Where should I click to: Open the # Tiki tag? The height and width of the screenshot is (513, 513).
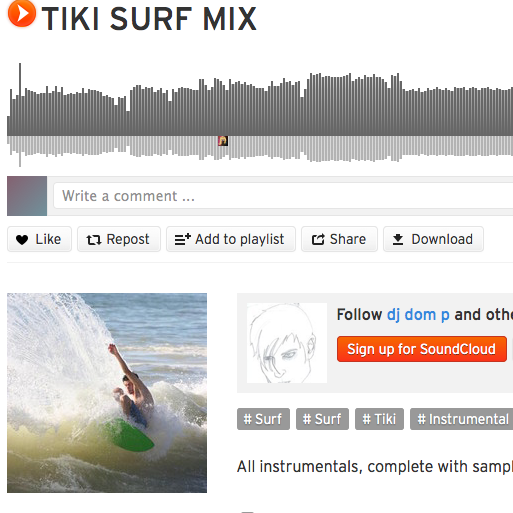[379, 419]
